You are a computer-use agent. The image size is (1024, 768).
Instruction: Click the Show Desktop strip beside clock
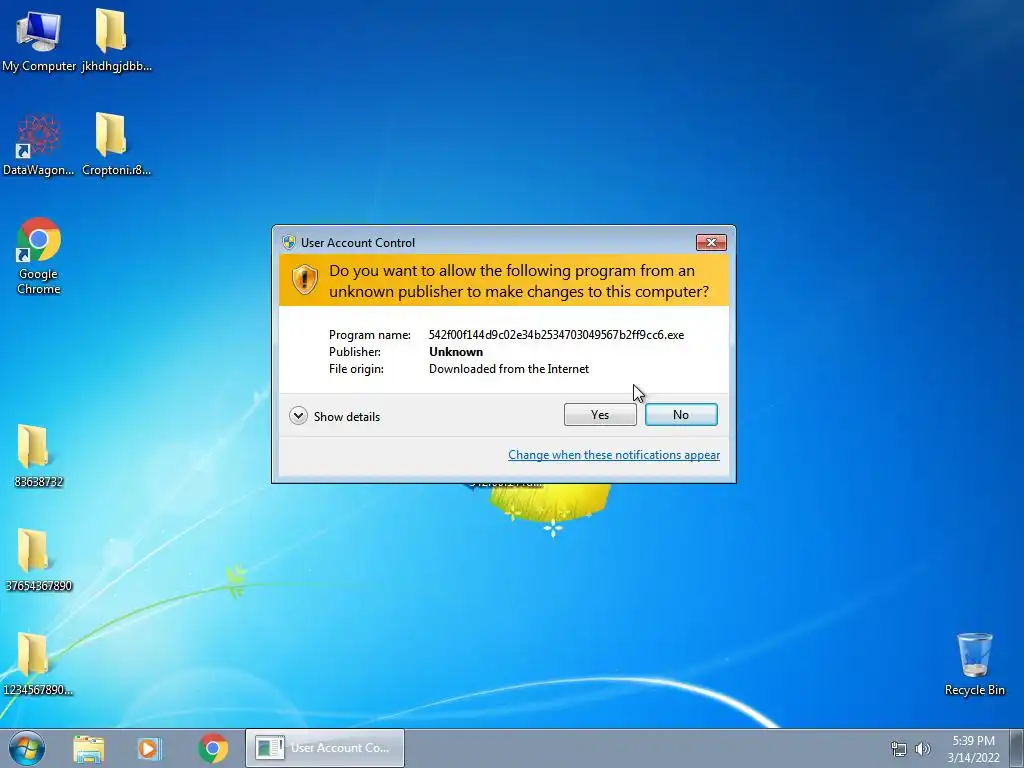(1016, 748)
